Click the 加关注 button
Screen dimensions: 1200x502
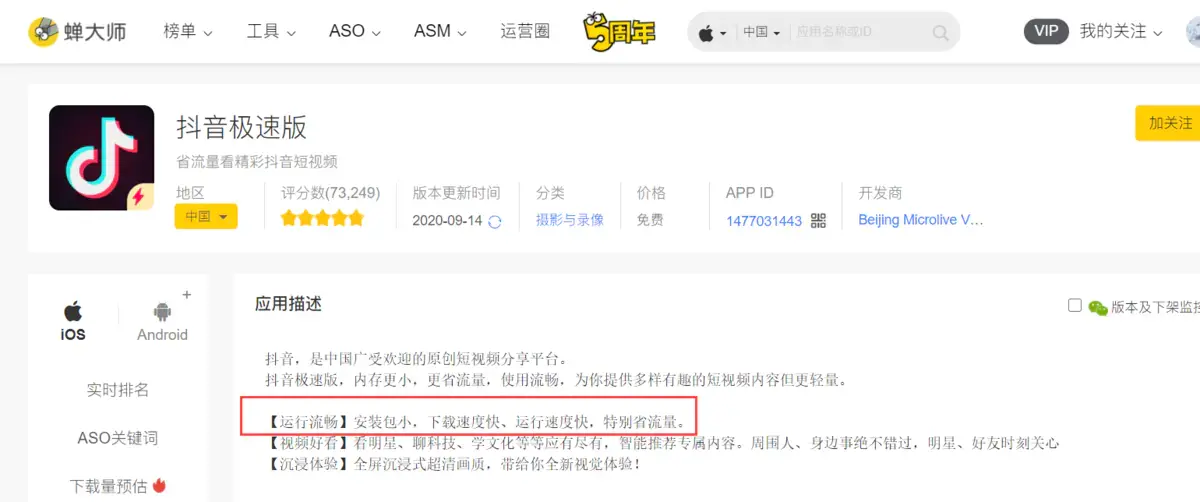click(1168, 123)
